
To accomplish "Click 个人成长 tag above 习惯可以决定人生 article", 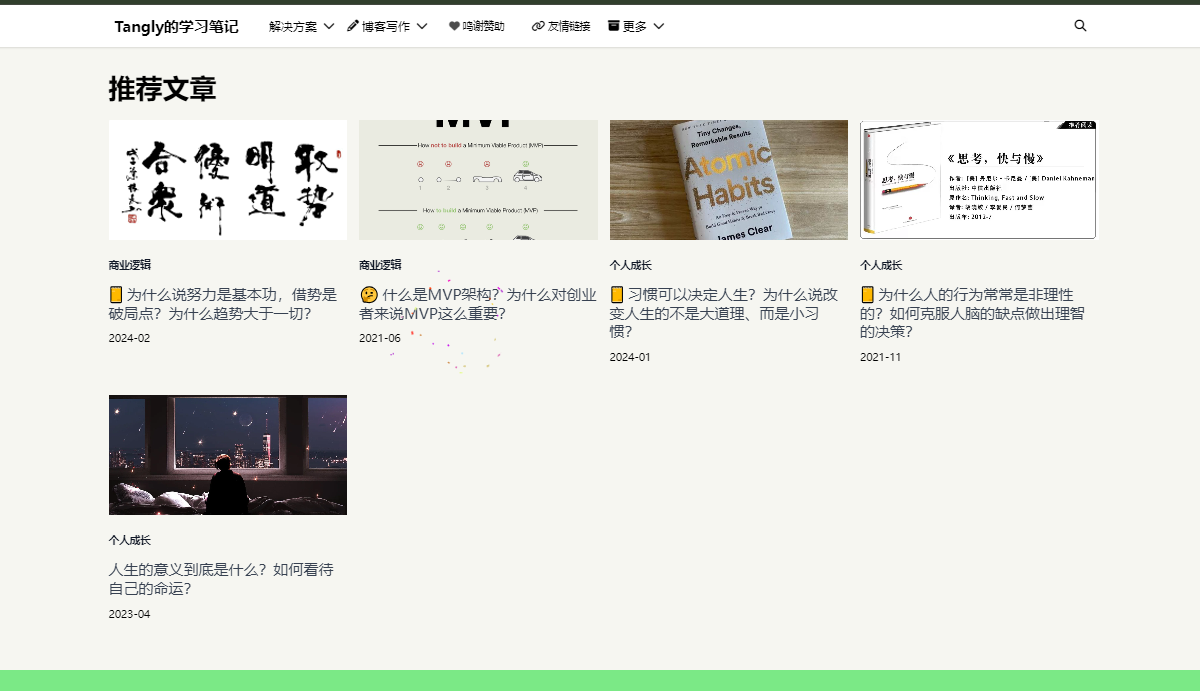I will coord(631,265).
